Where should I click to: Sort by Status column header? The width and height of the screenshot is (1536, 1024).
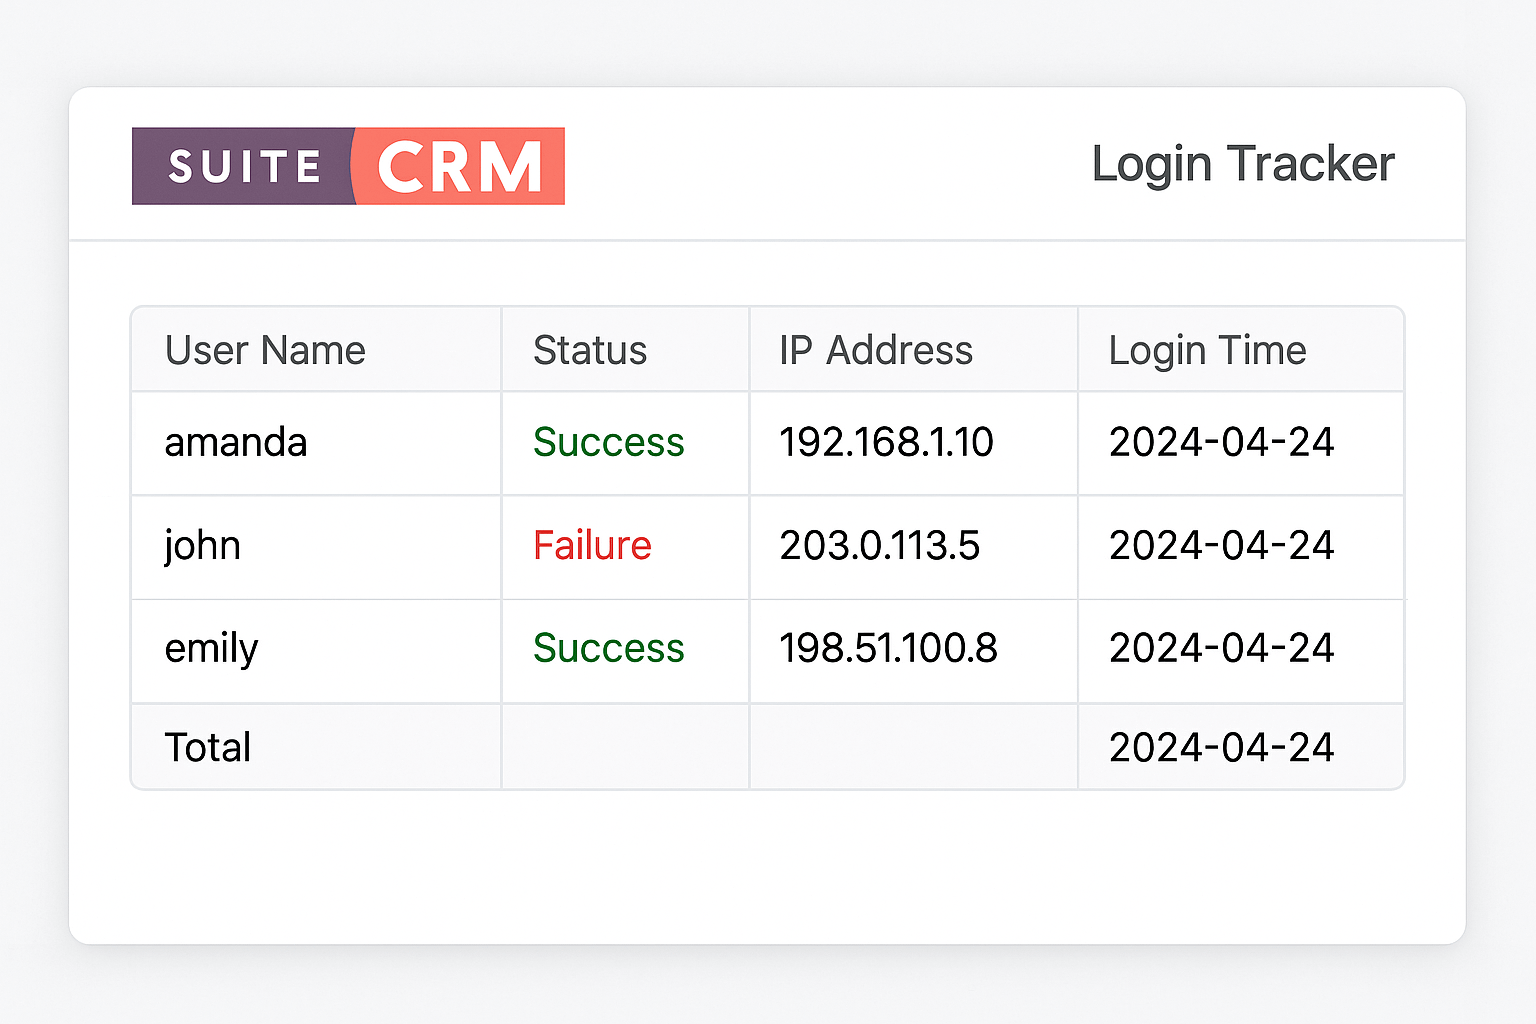590,351
